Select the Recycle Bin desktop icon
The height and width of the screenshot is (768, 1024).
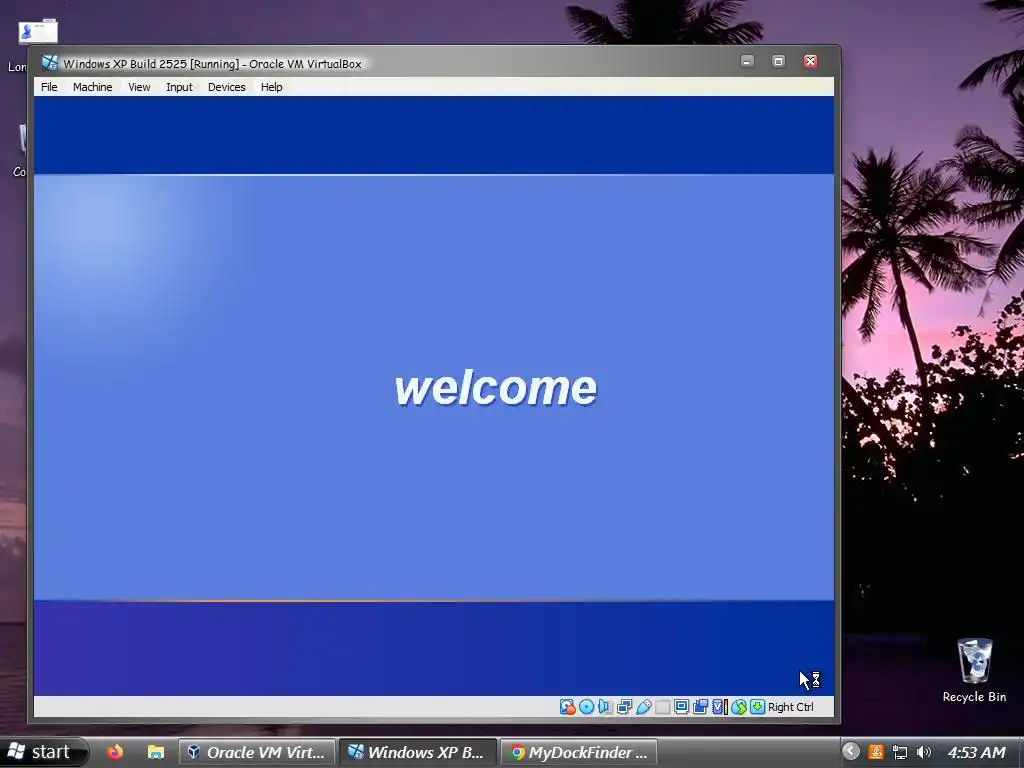pyautogui.click(x=974, y=670)
